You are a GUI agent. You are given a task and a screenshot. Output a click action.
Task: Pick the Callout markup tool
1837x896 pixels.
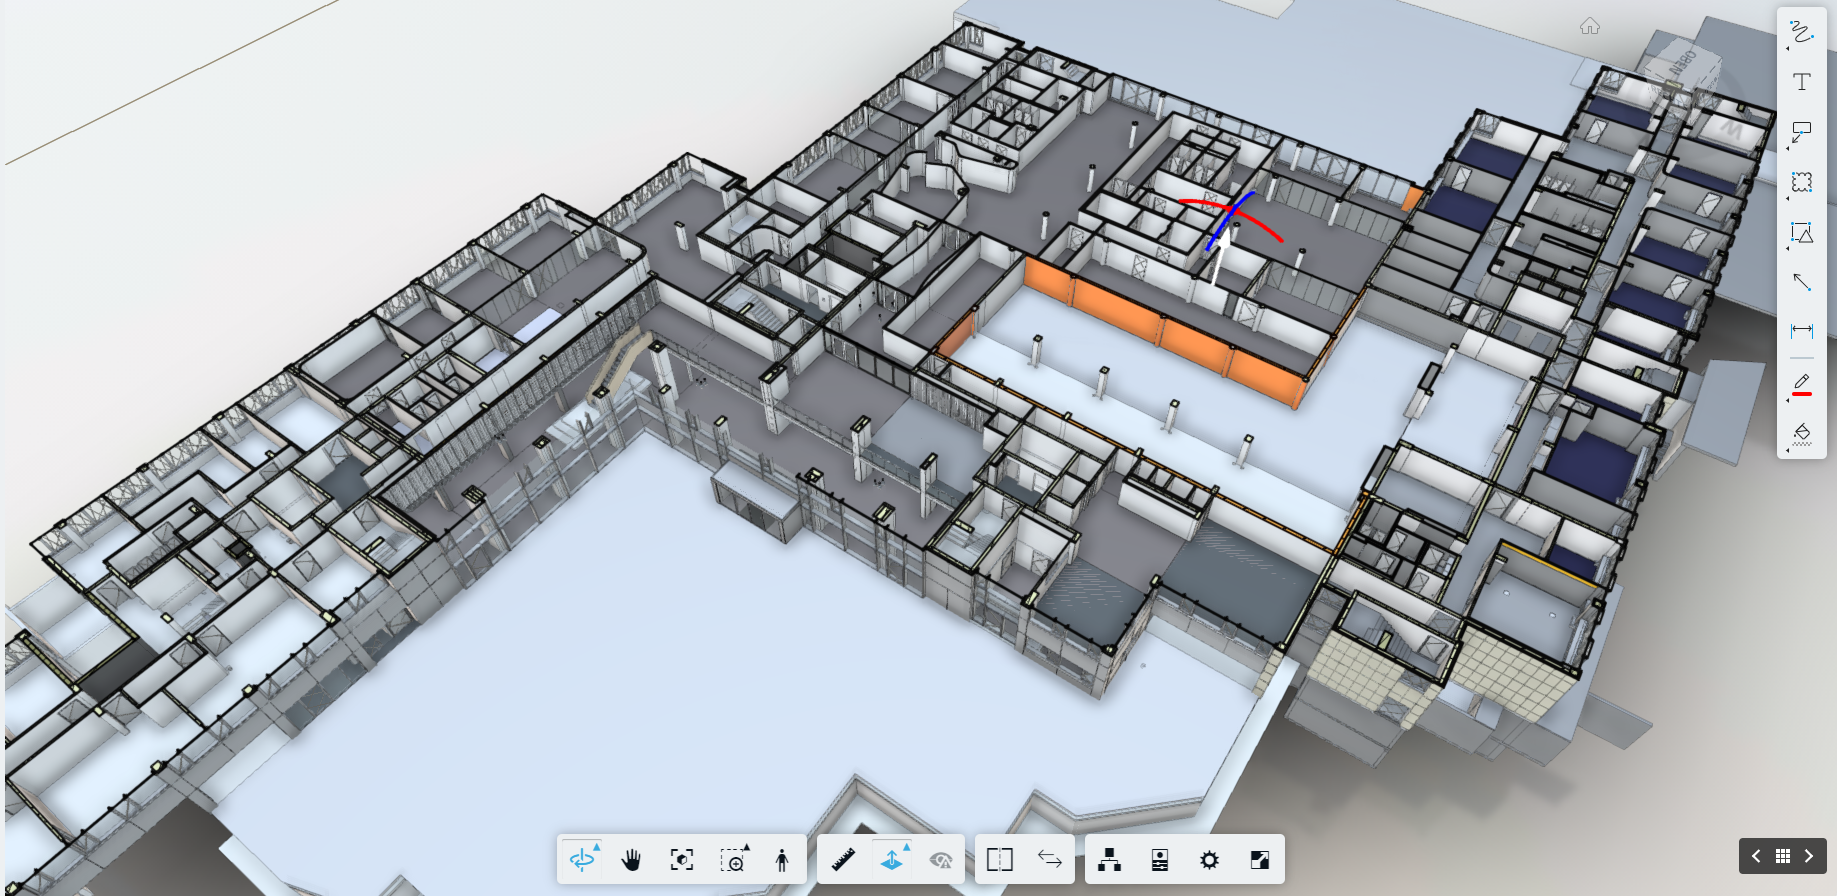click(x=1801, y=132)
